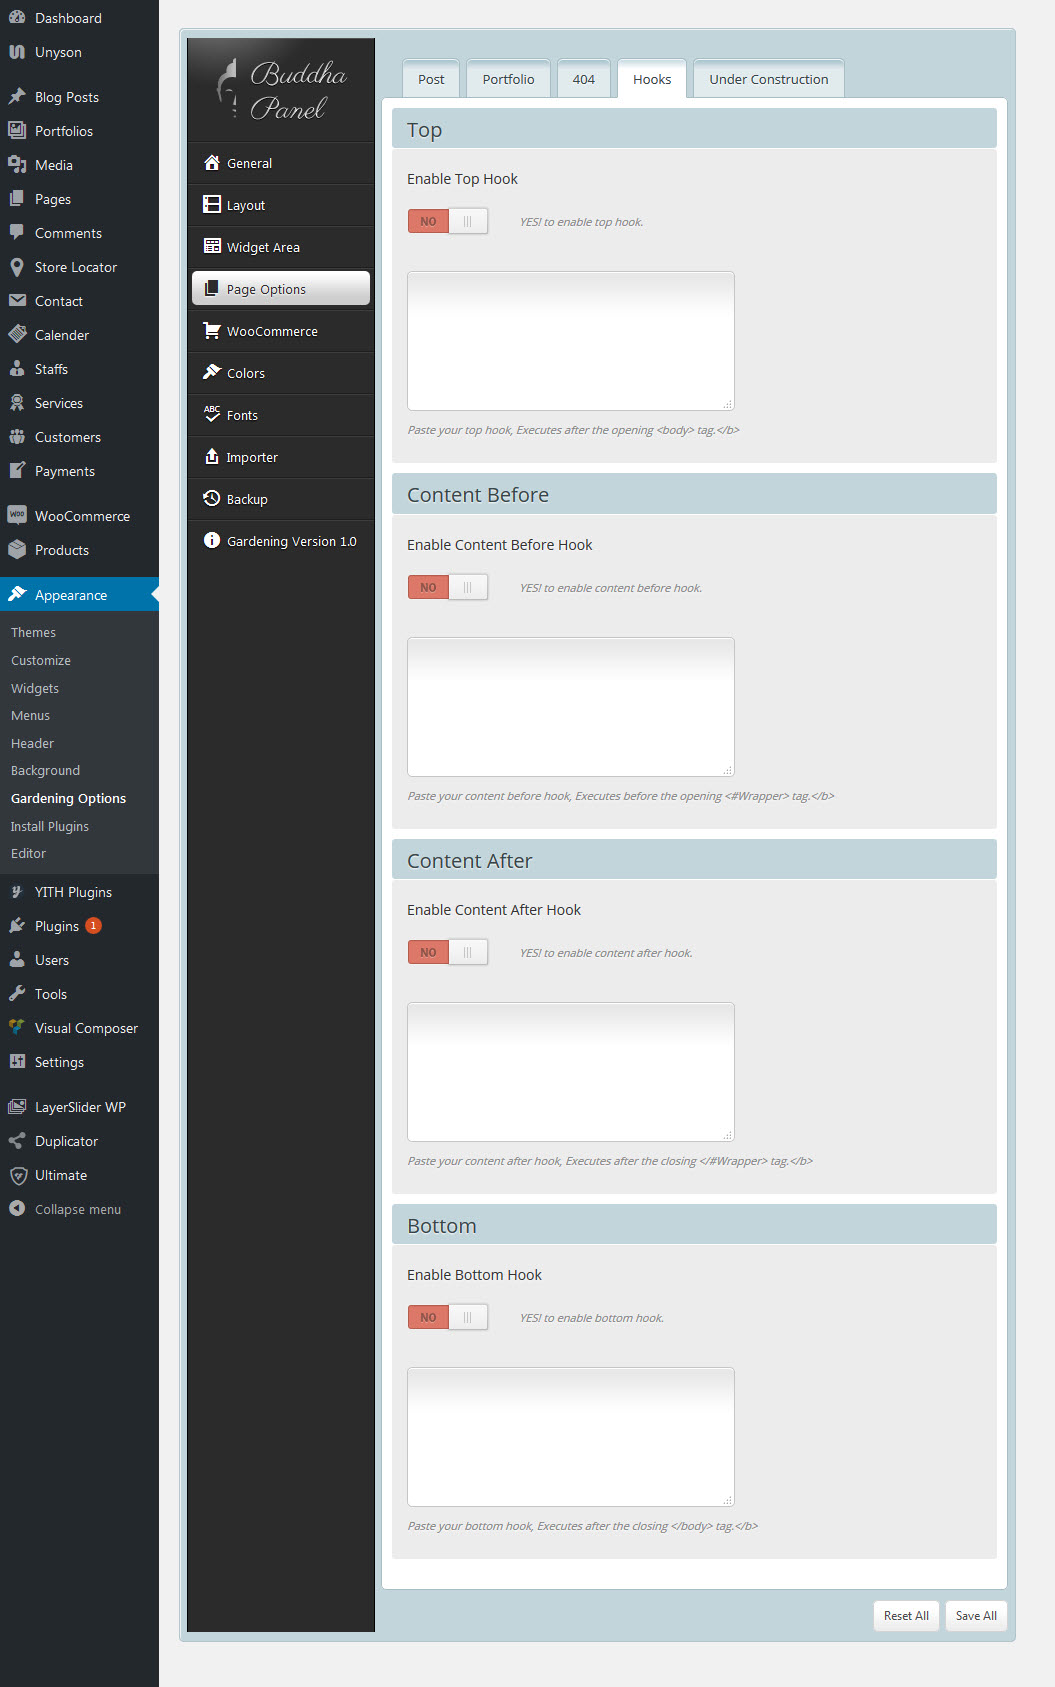Open the Menus submenu link
The width and height of the screenshot is (1055, 1687).
[x=30, y=716]
